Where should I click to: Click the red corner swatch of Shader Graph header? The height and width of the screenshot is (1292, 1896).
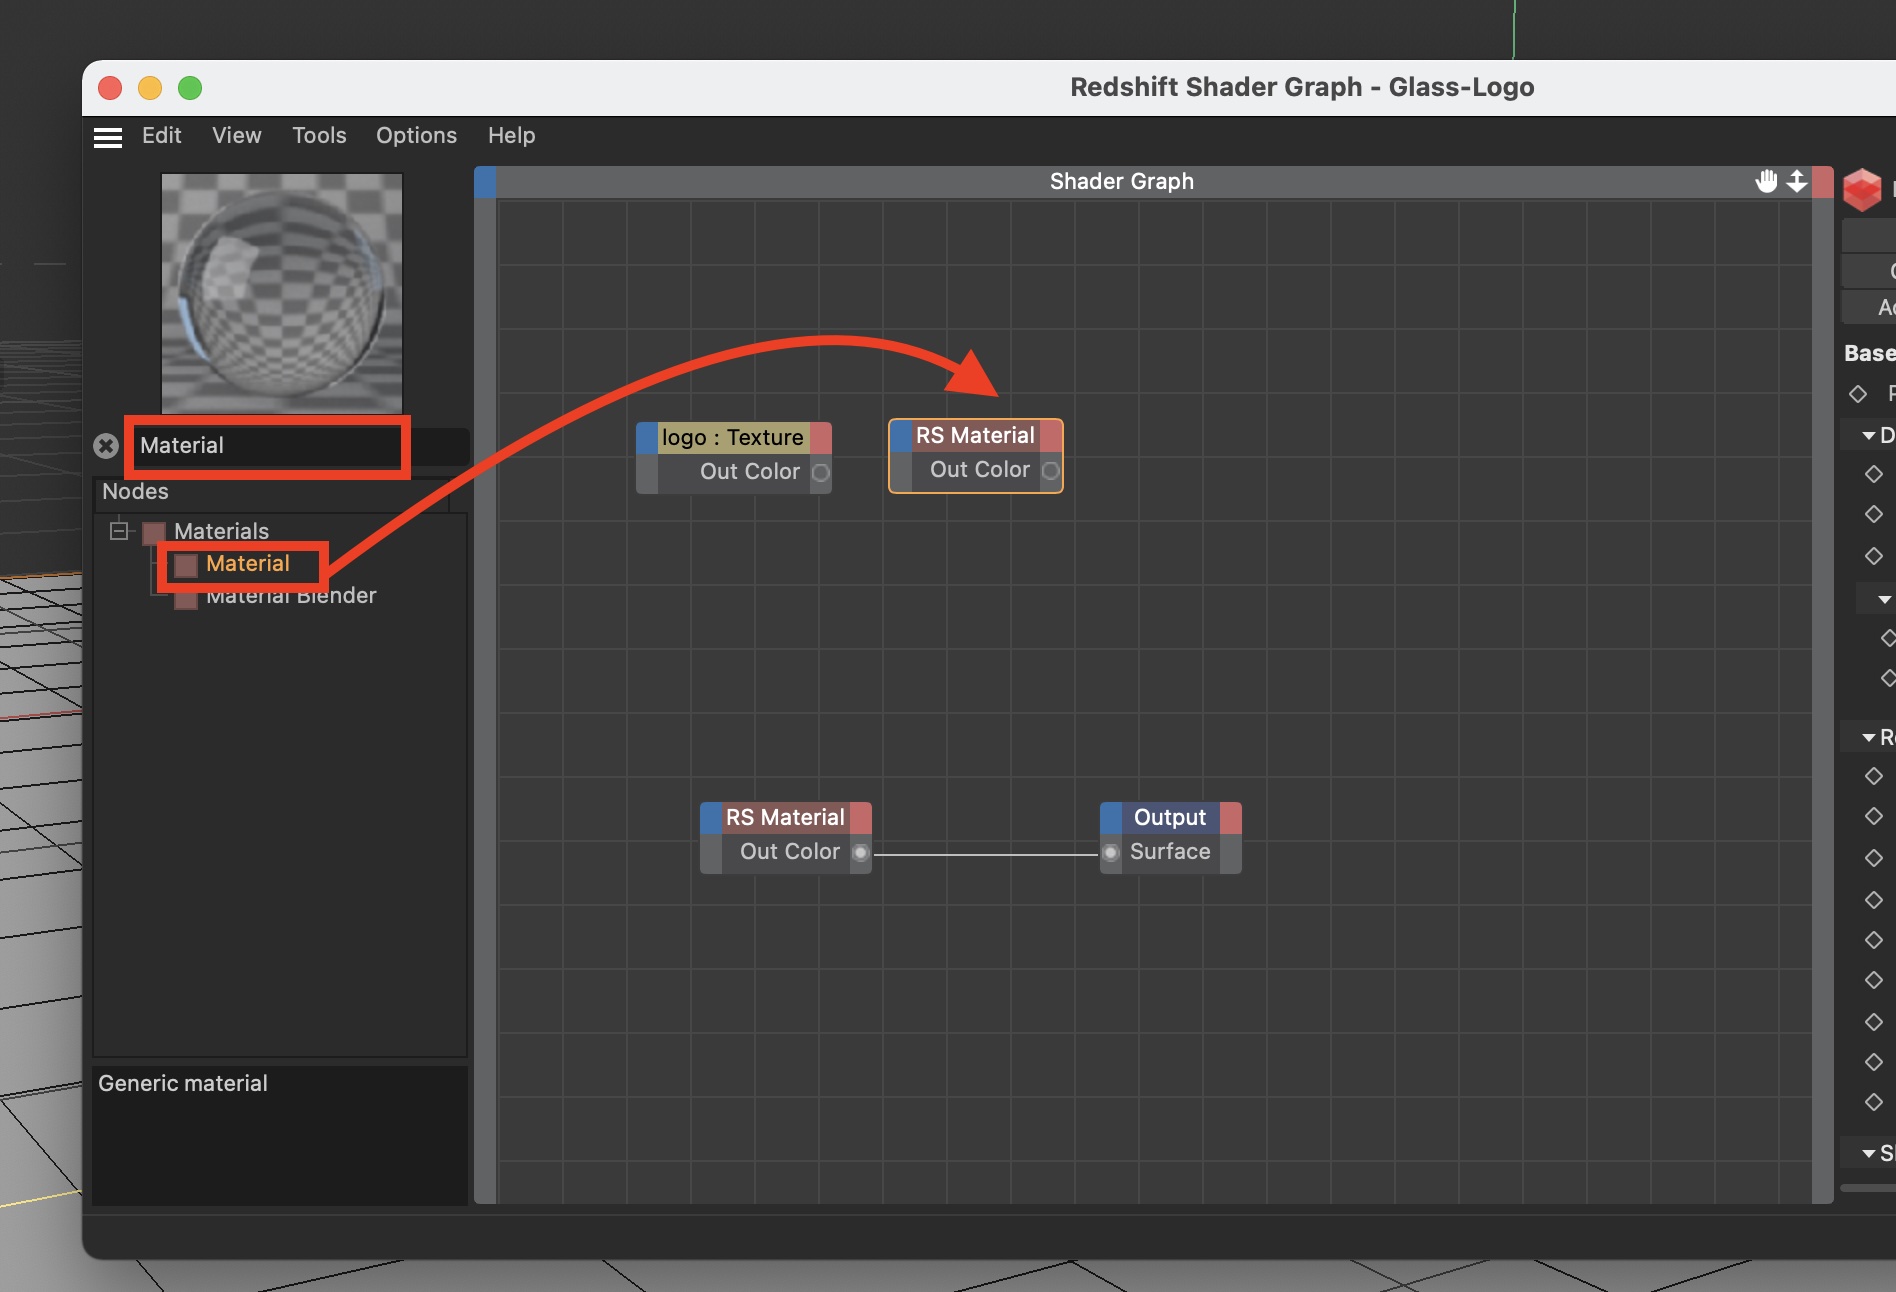point(1822,182)
